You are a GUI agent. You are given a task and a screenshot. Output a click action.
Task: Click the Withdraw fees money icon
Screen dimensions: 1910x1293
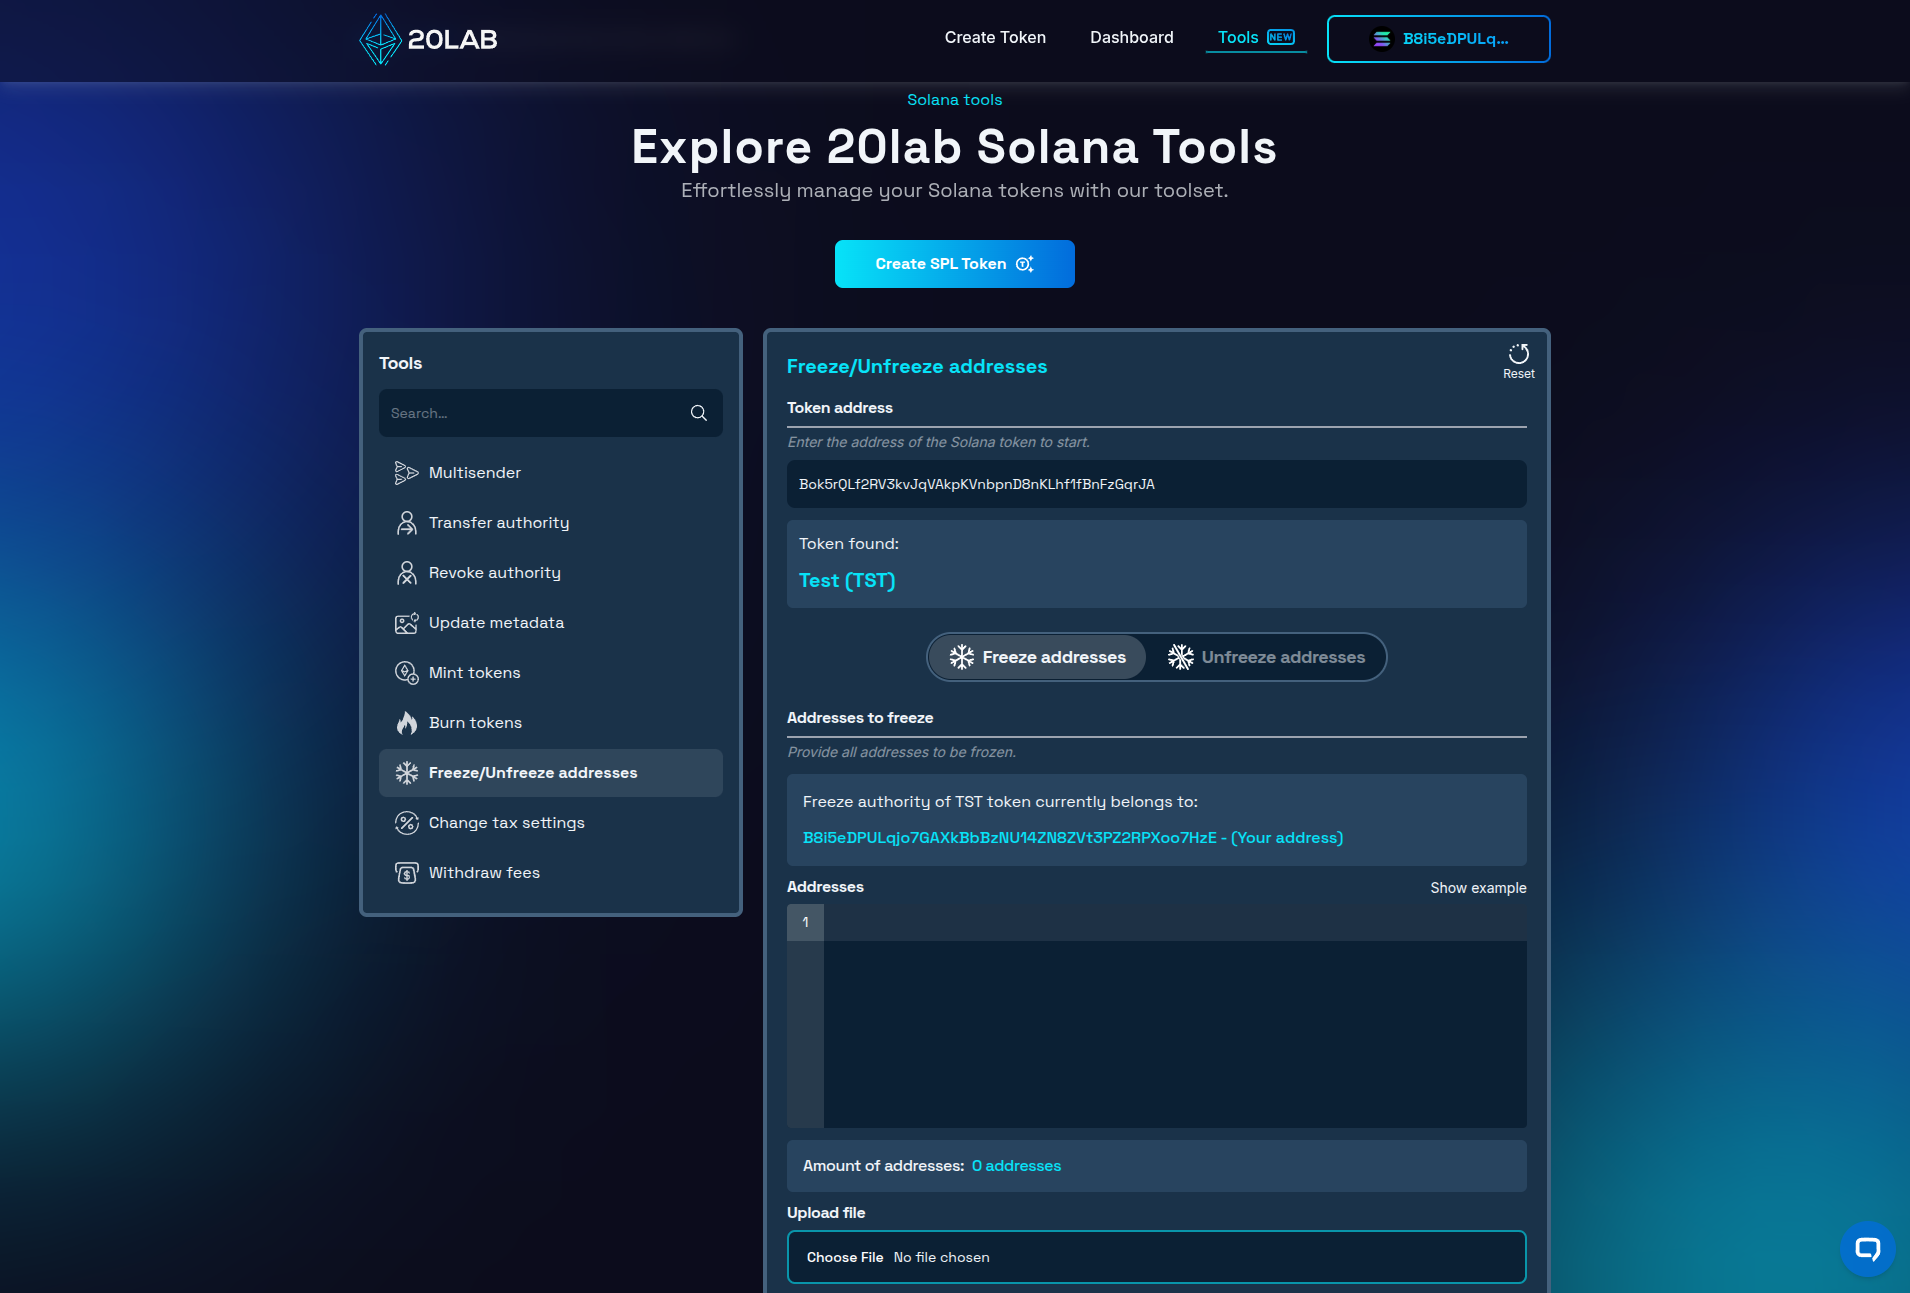click(406, 873)
